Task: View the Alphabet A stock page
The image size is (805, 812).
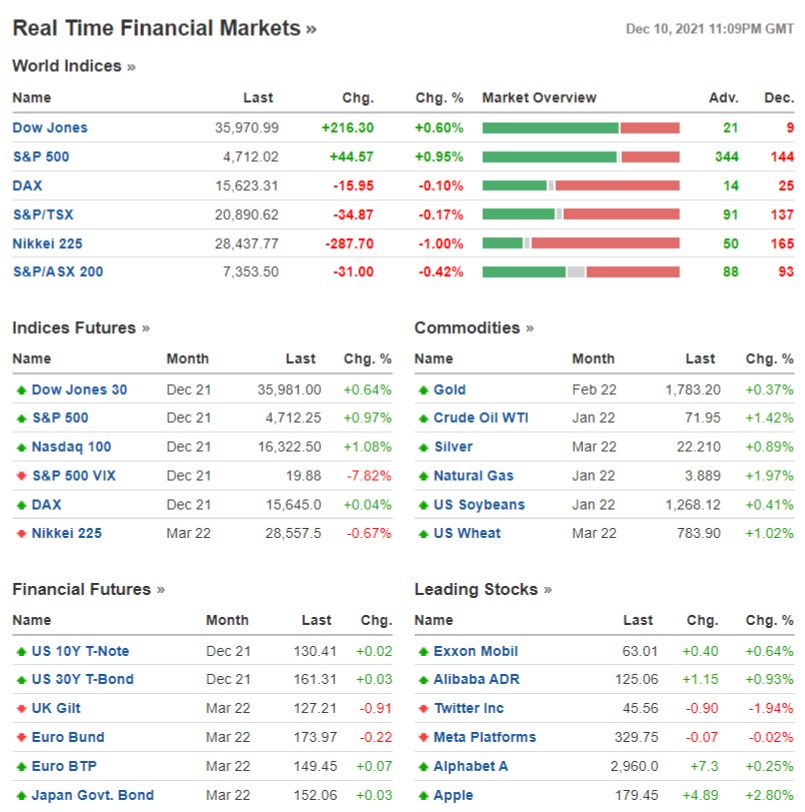Action: 470,766
